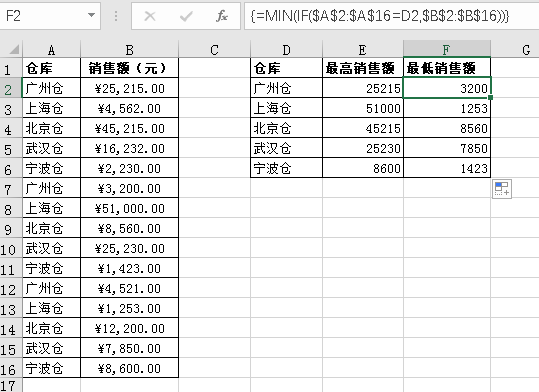Screen dimensions: 539x392
Task: Click cell A5 containing 武汉仓
Action: [51, 149]
